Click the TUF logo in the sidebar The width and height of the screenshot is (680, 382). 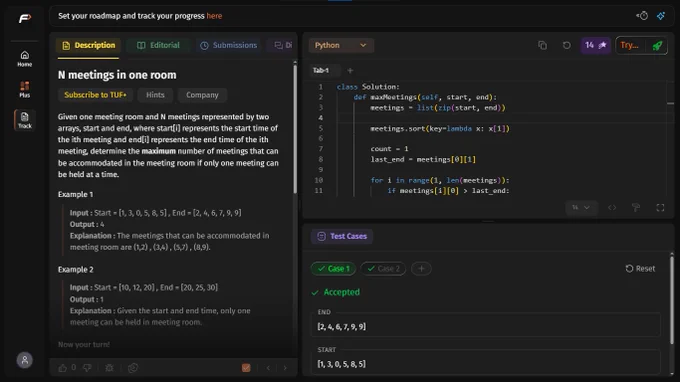tap(25, 18)
